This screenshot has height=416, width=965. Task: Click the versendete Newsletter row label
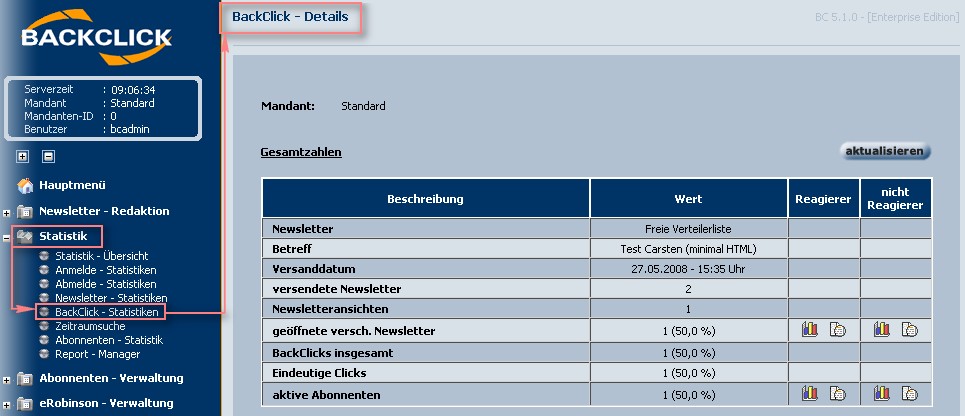tap(337, 289)
